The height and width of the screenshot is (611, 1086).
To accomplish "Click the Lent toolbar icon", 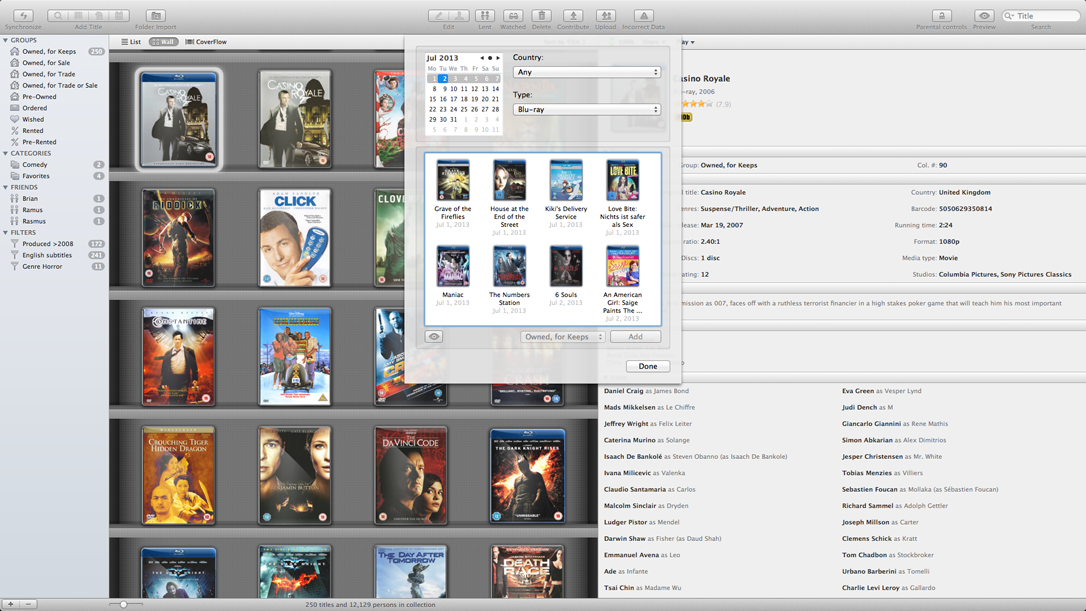I will pos(486,15).
